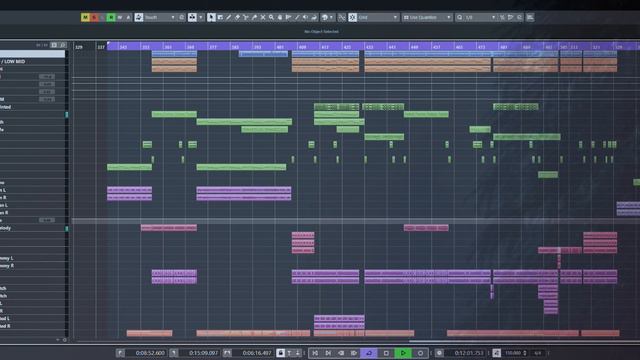Open the Quantize Panel icon

coord(519,17)
